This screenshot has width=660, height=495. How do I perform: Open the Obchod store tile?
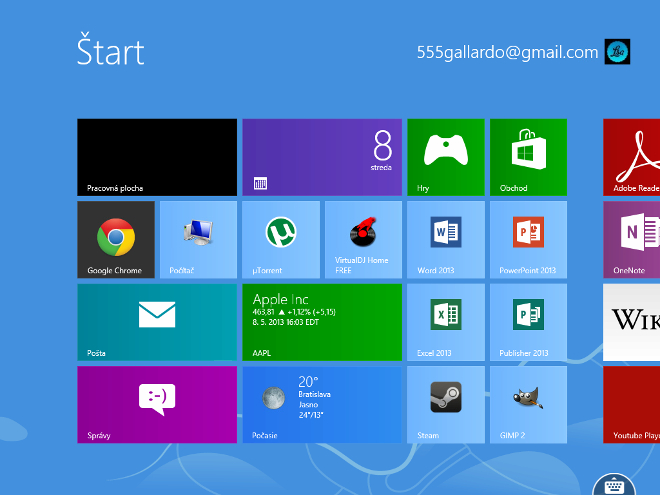click(528, 157)
